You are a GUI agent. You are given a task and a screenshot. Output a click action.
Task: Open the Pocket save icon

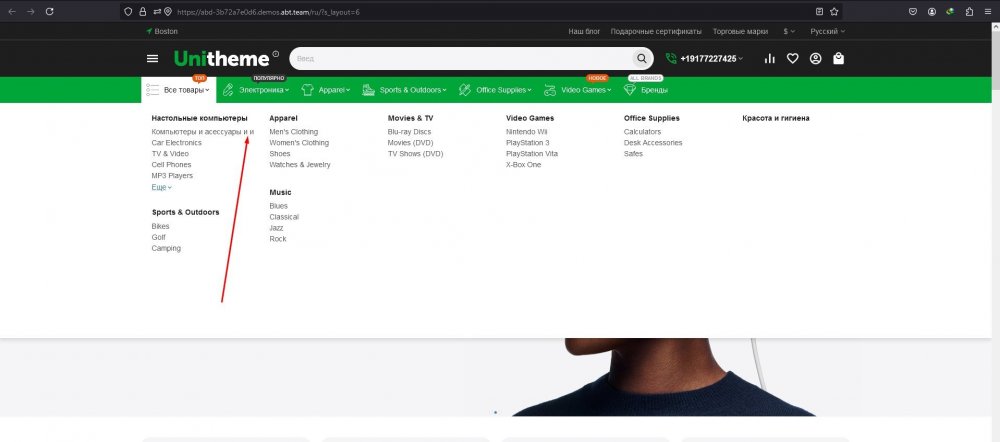pos(913,11)
